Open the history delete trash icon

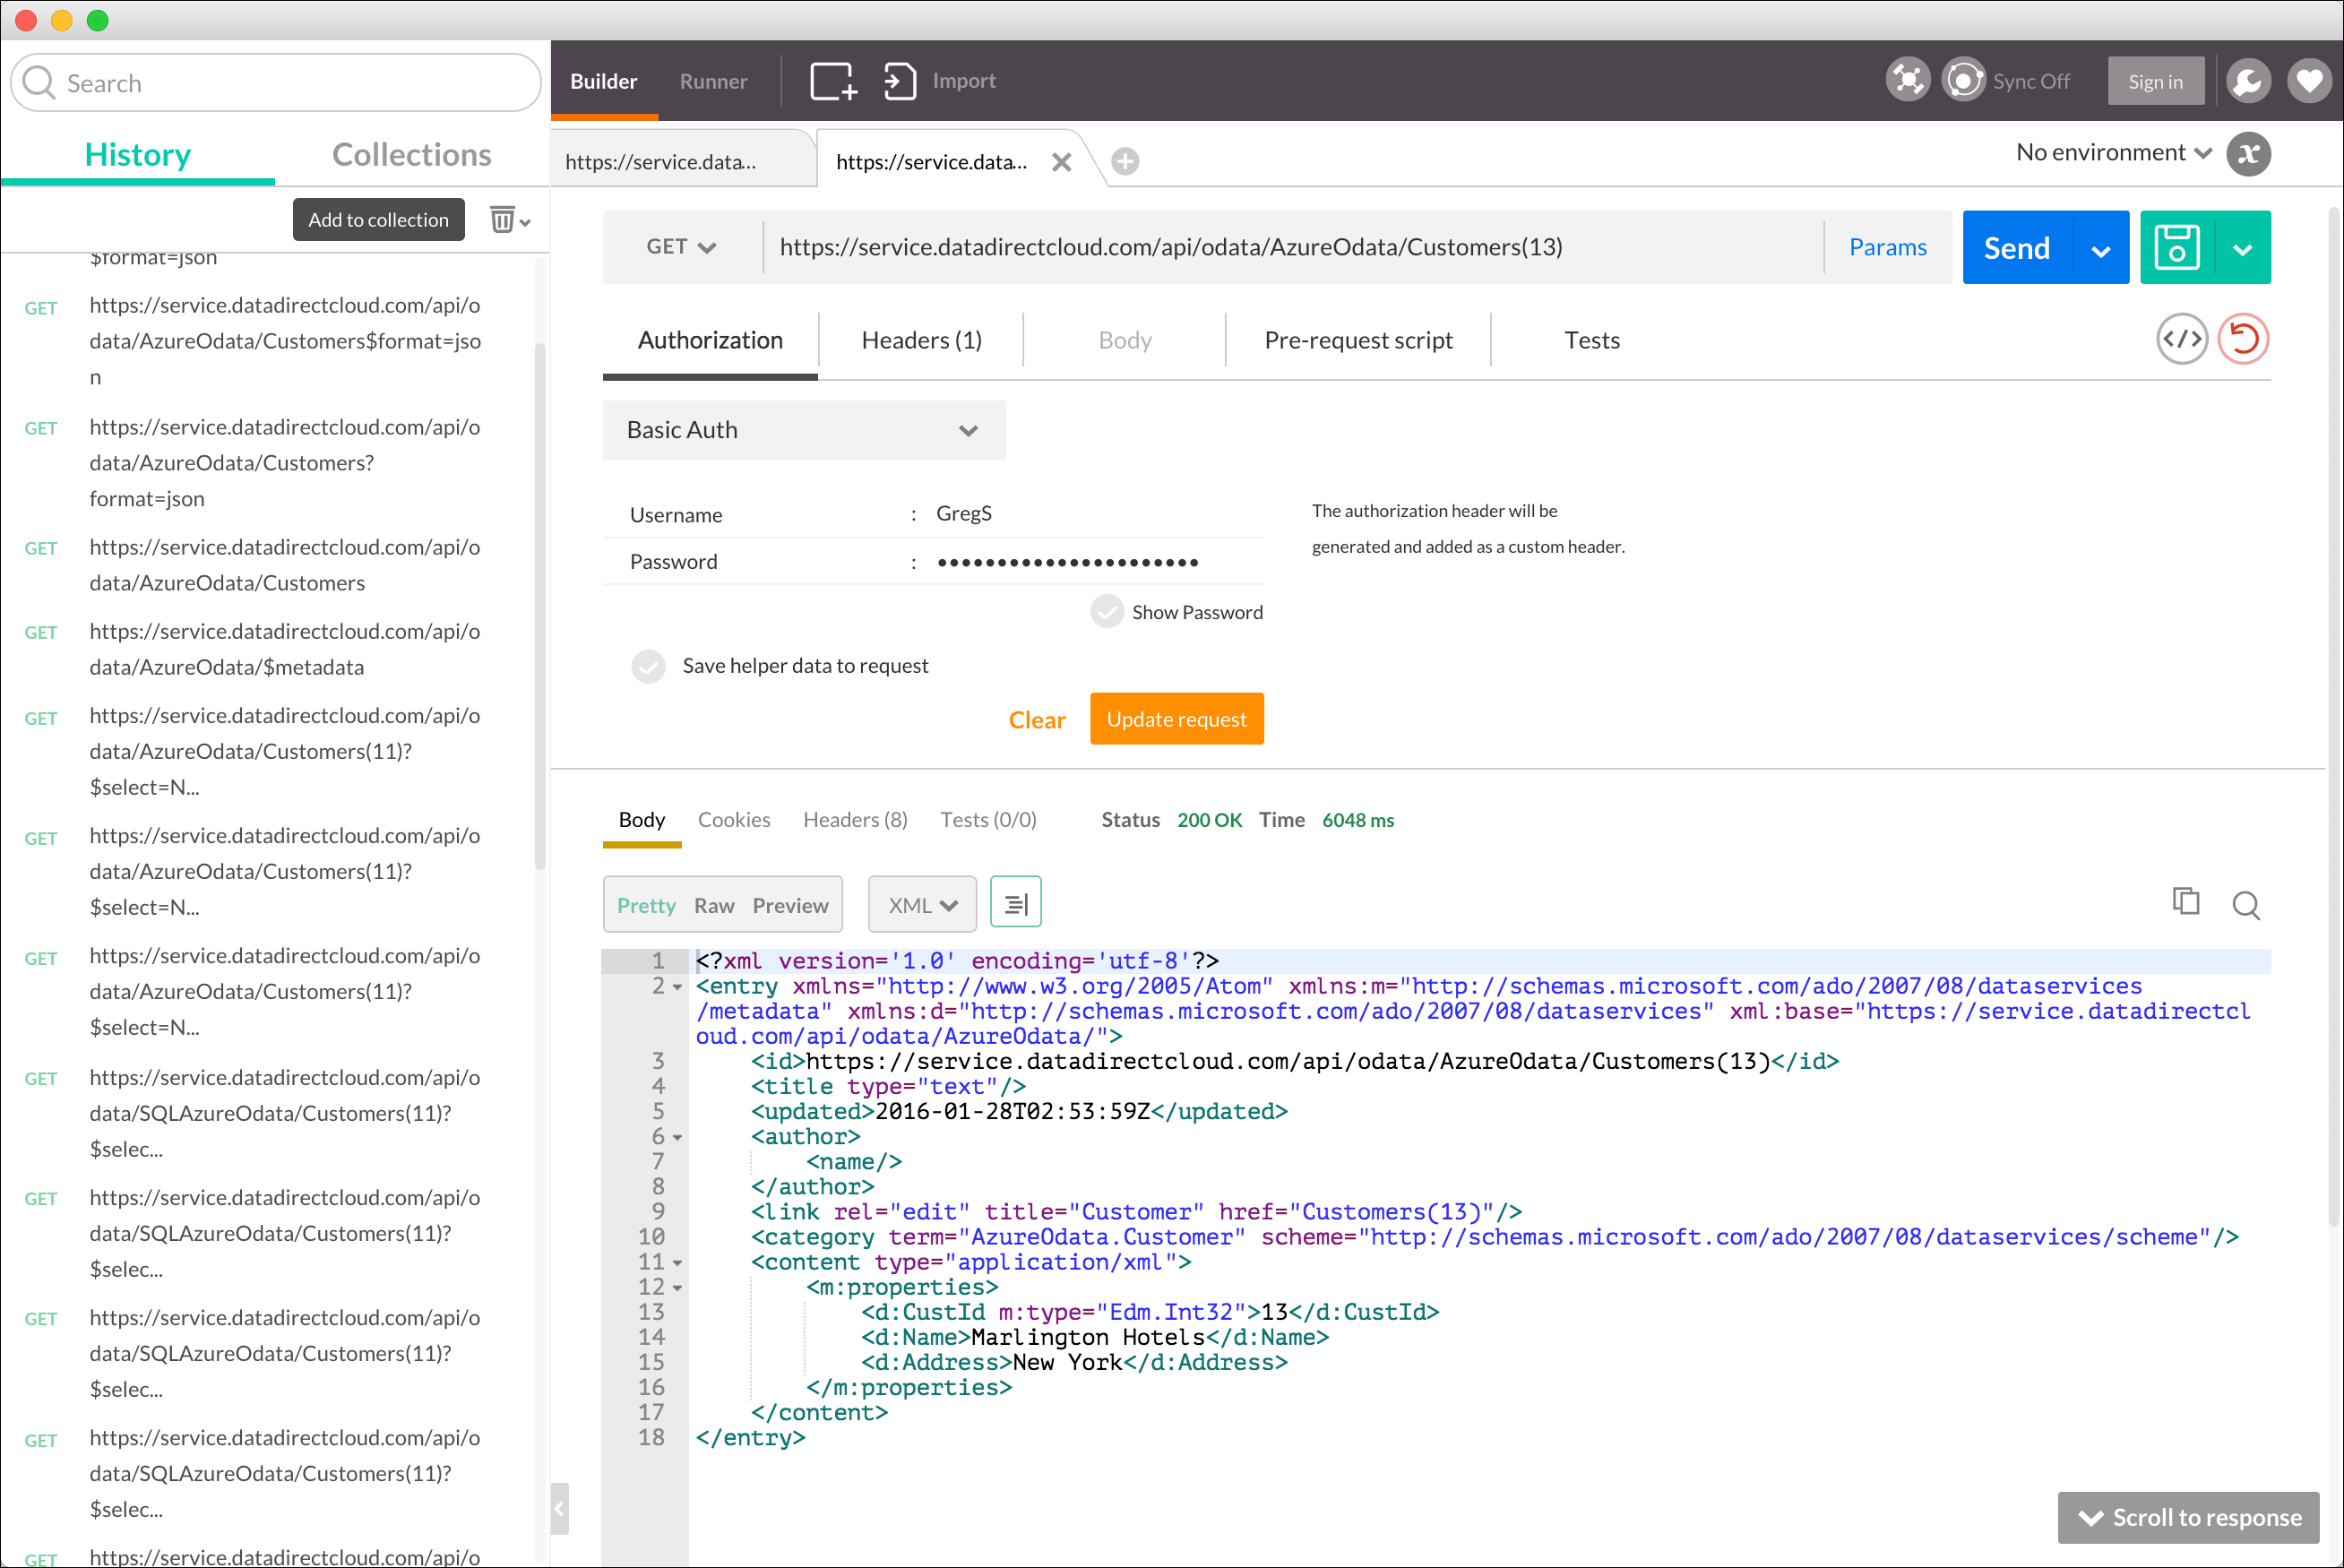point(503,219)
